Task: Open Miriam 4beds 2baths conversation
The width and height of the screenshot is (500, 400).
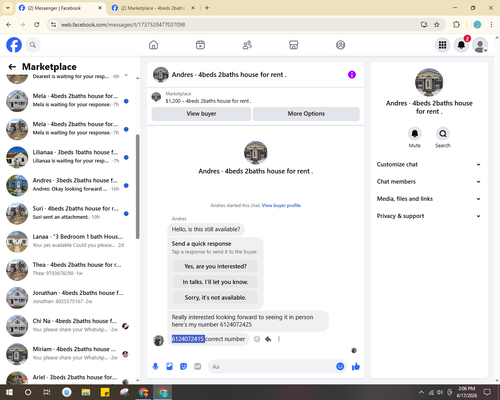Action: coord(68,354)
